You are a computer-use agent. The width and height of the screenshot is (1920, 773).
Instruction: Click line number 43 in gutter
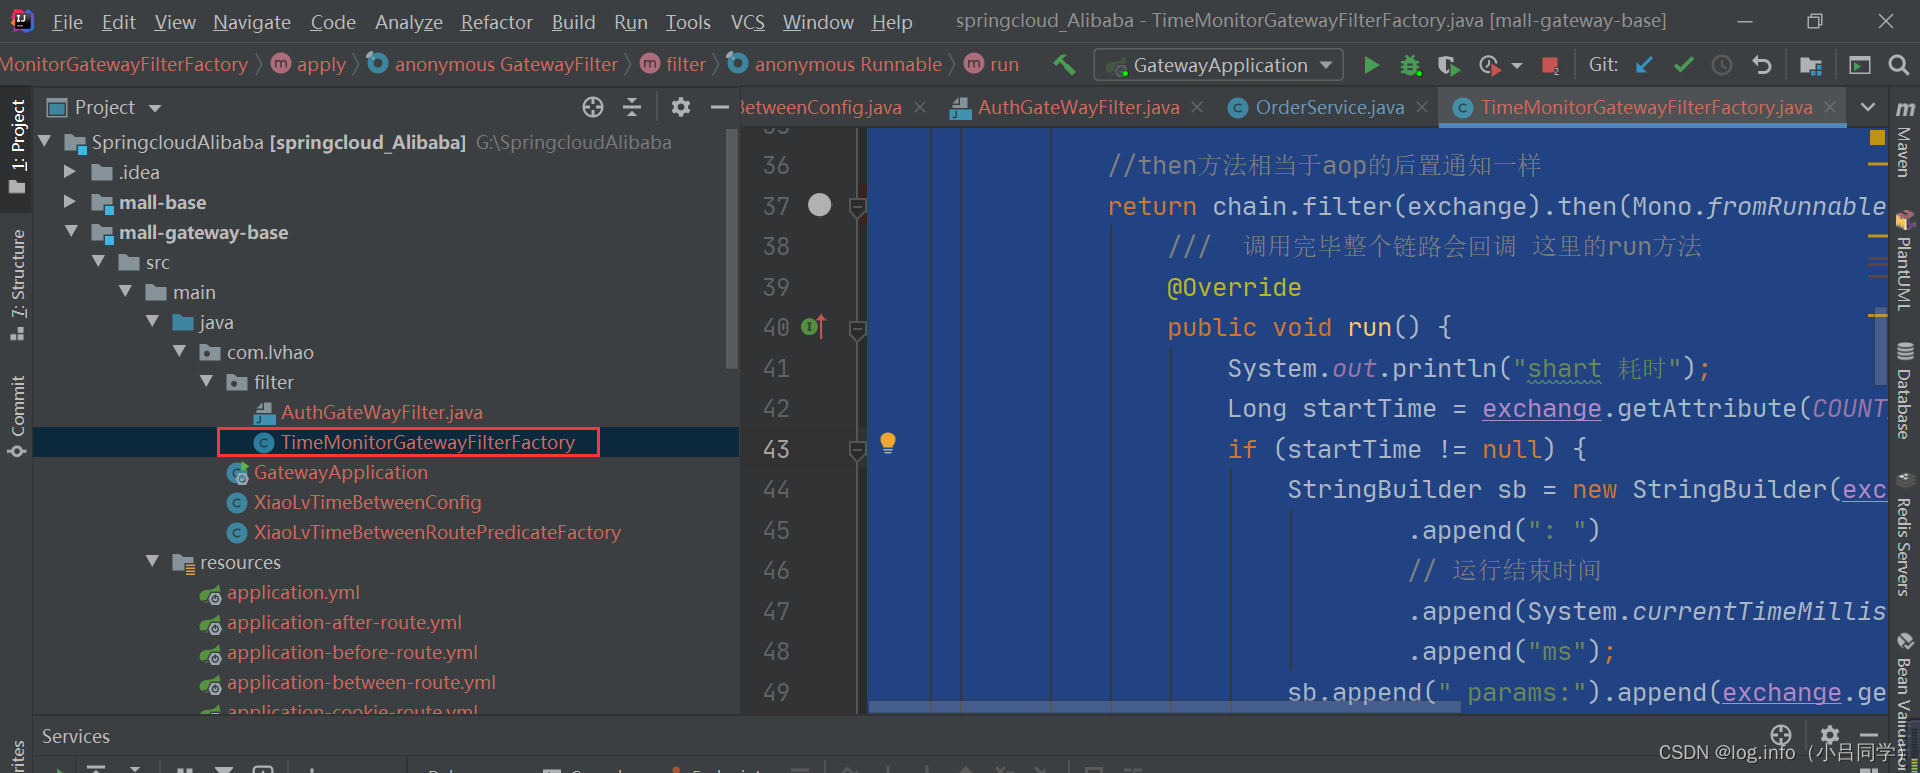tap(776, 449)
